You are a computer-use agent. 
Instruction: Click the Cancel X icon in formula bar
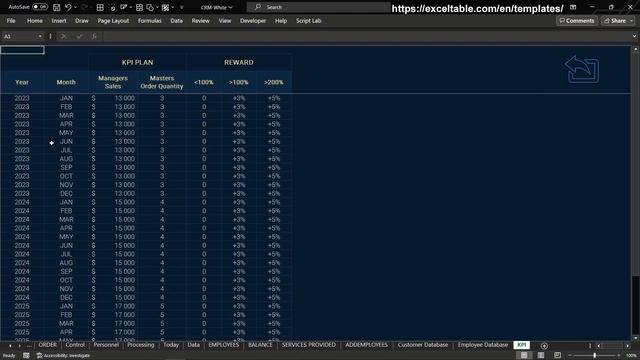(63, 36)
